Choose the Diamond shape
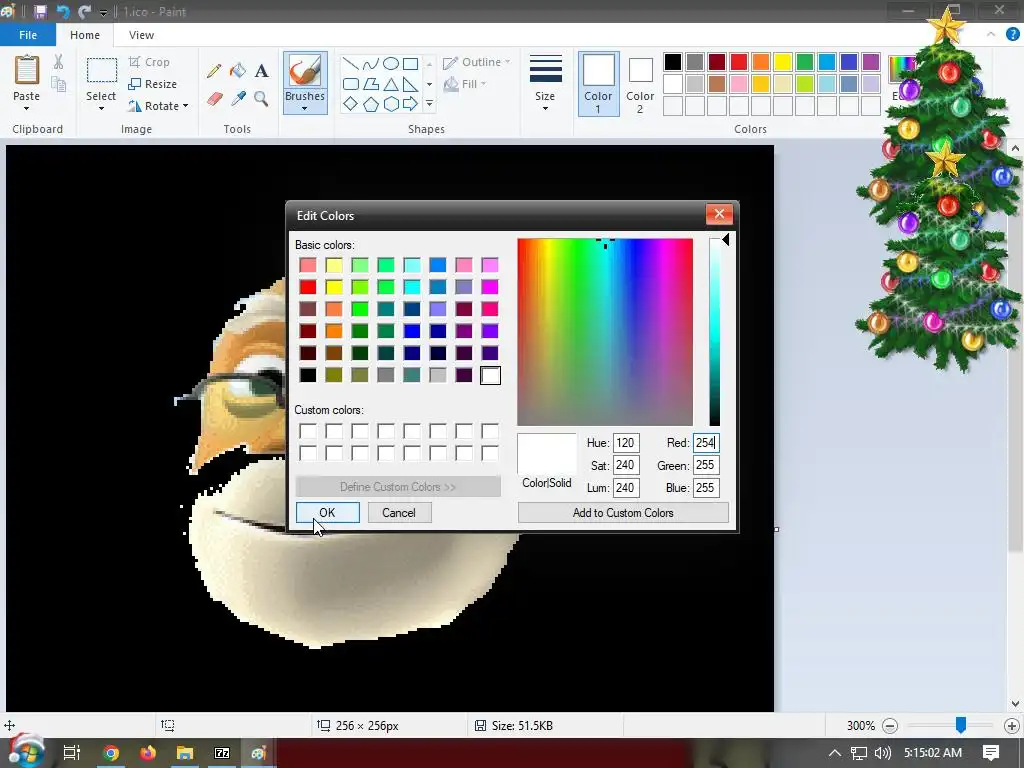This screenshot has width=1024, height=768. click(351, 104)
